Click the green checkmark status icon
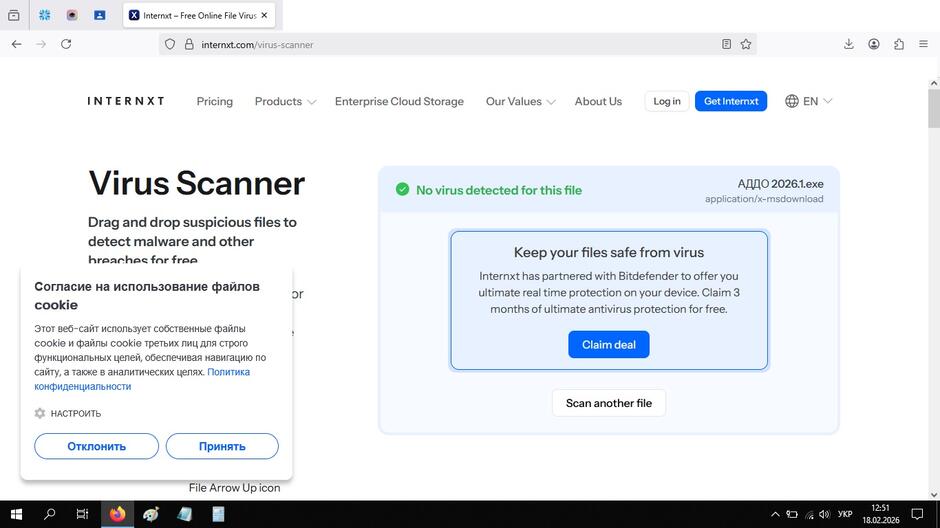This screenshot has height=528, width=940. (x=402, y=189)
